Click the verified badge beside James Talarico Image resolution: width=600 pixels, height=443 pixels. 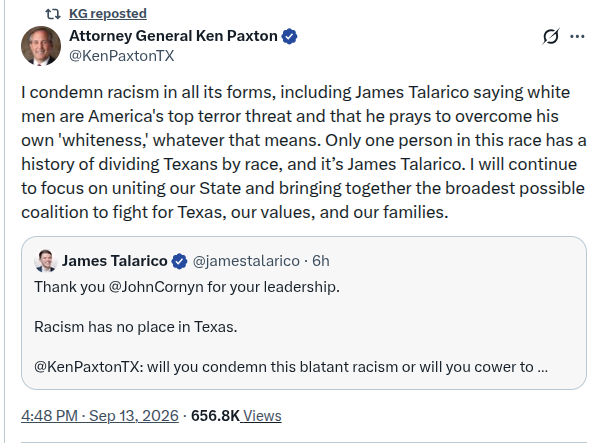coord(179,261)
